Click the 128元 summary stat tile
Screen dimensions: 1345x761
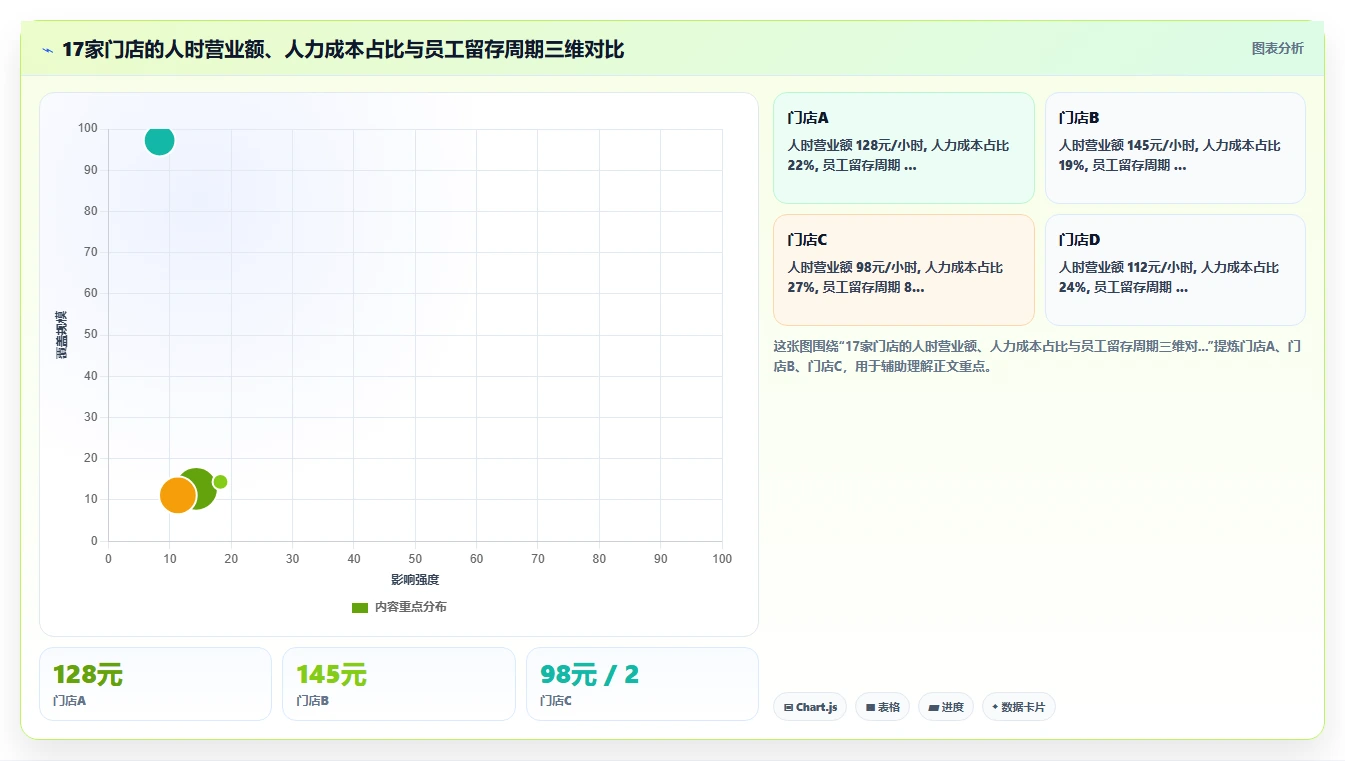[155, 684]
